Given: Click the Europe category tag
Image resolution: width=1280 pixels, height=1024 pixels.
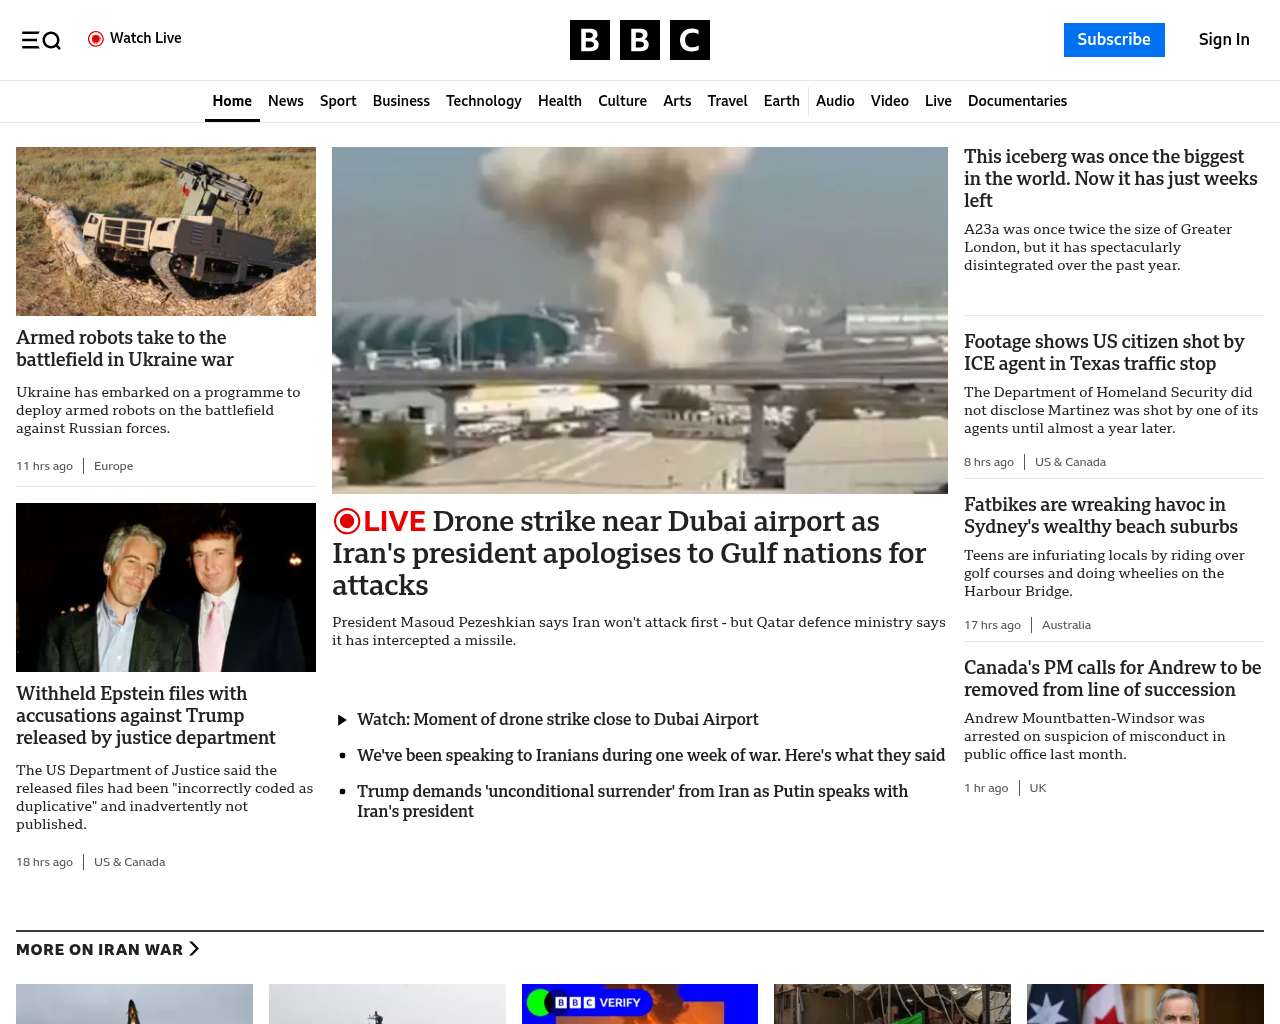Looking at the screenshot, I should (113, 466).
